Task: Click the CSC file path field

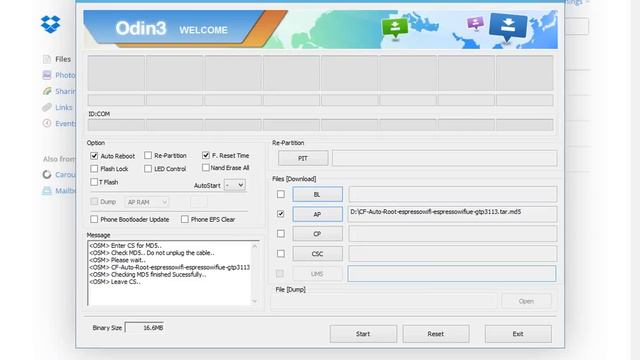Action: click(453, 254)
